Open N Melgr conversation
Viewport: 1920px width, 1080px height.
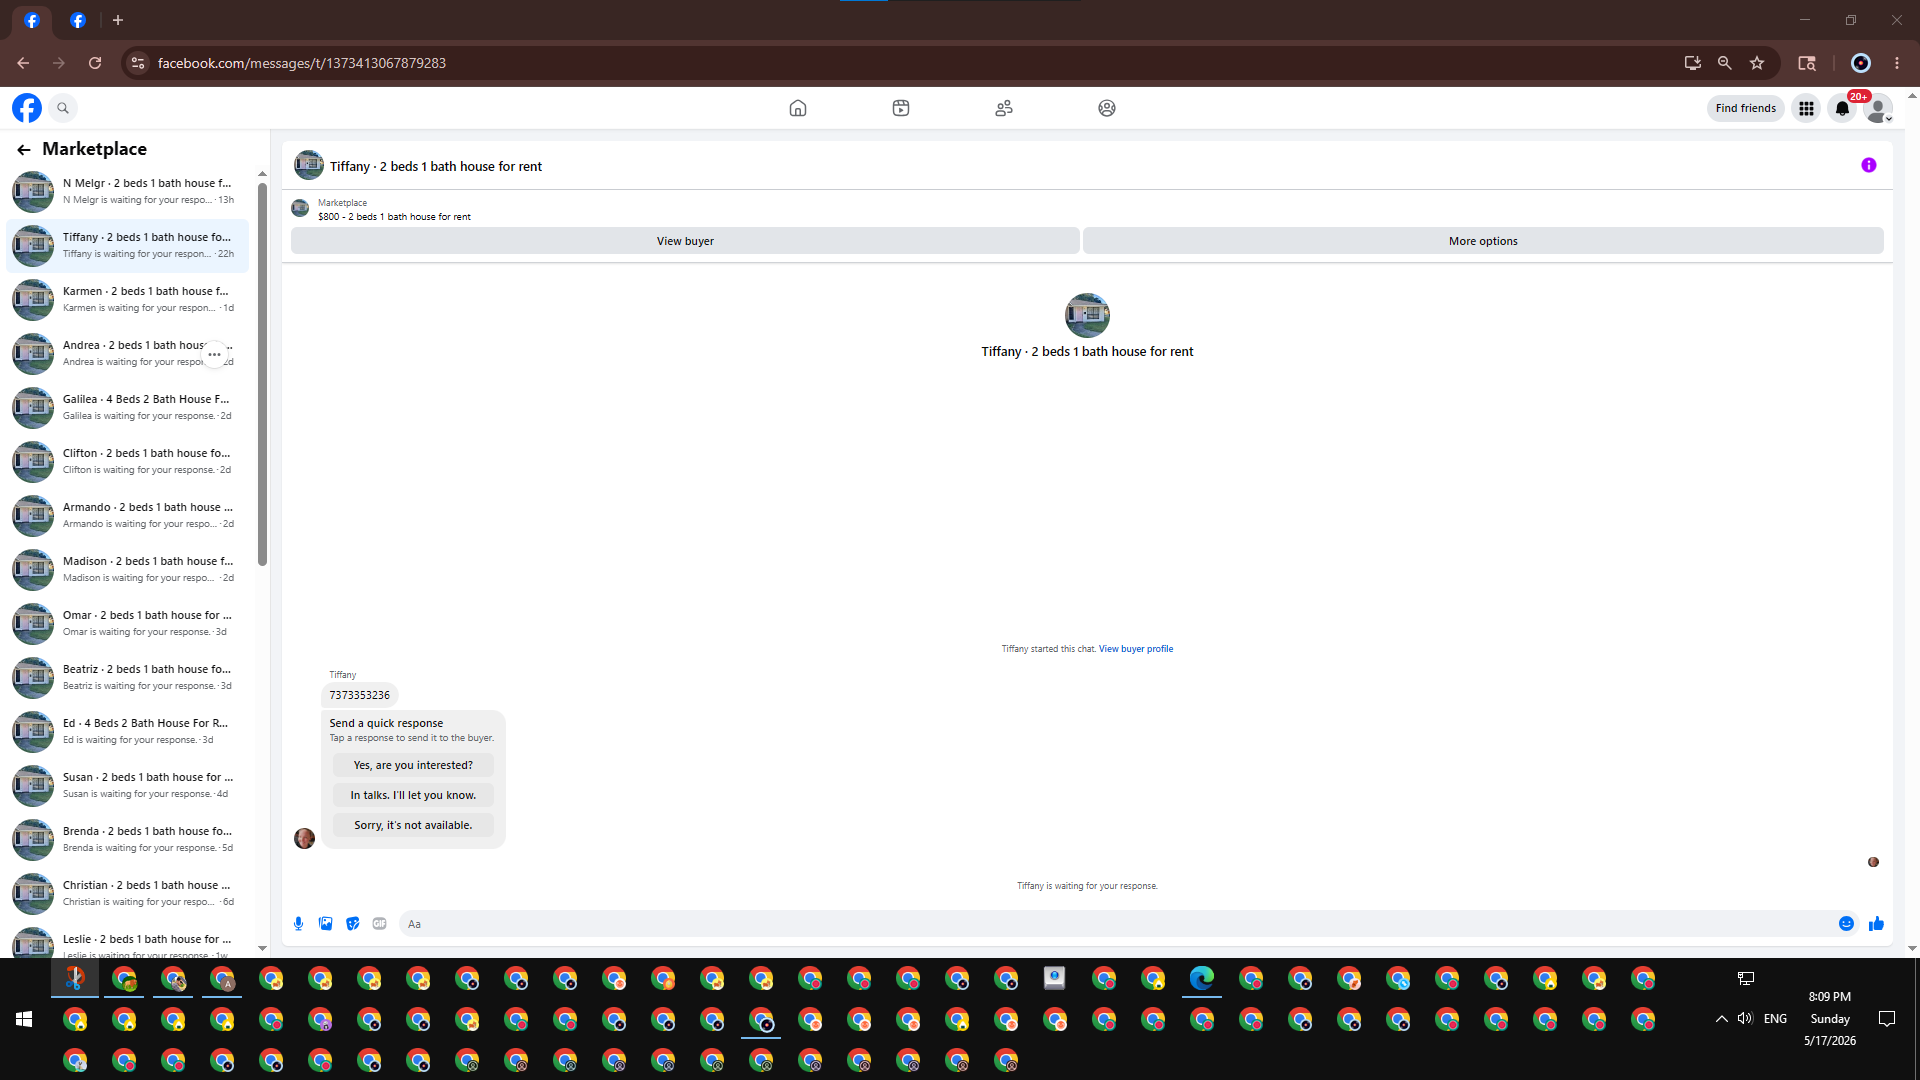(x=128, y=192)
